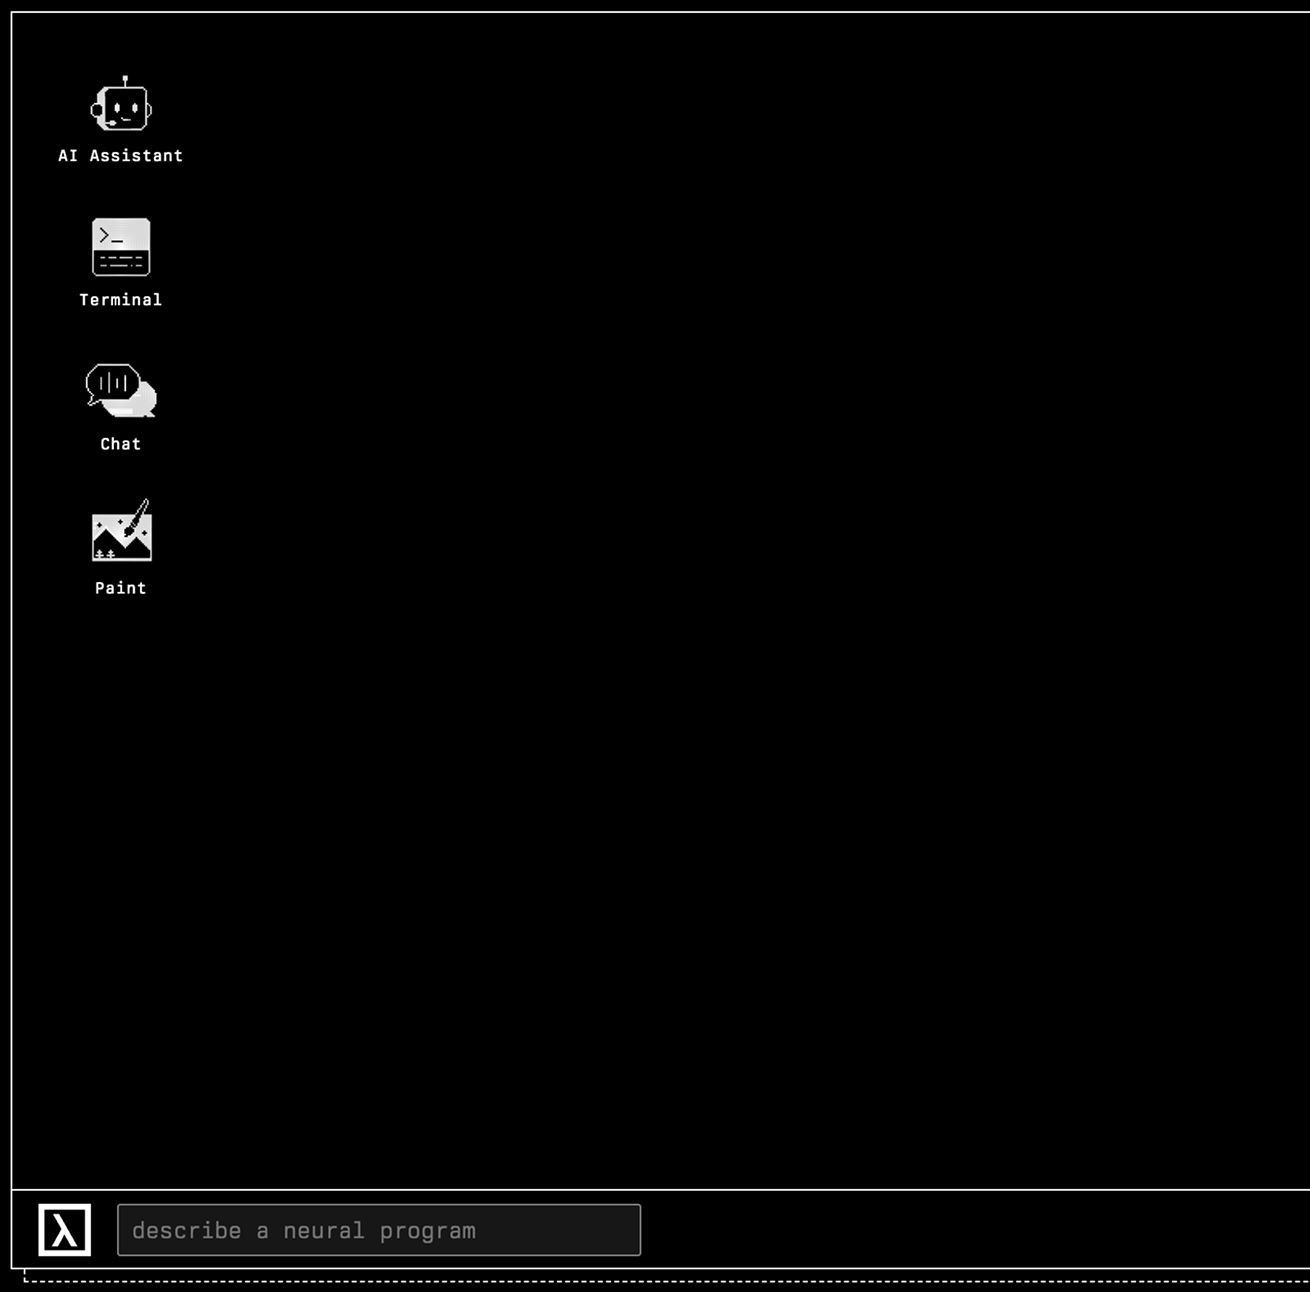
Task: Open Paint from the desktop
Action: click(120, 545)
